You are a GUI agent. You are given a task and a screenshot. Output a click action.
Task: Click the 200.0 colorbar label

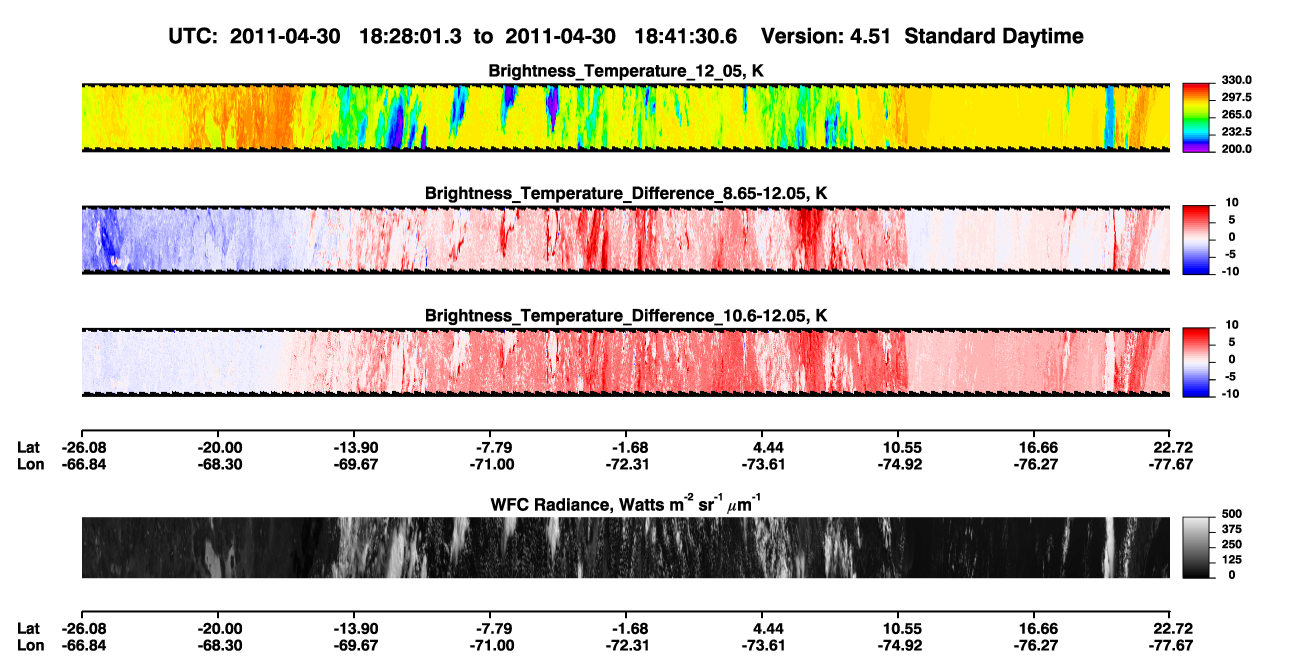1236,148
